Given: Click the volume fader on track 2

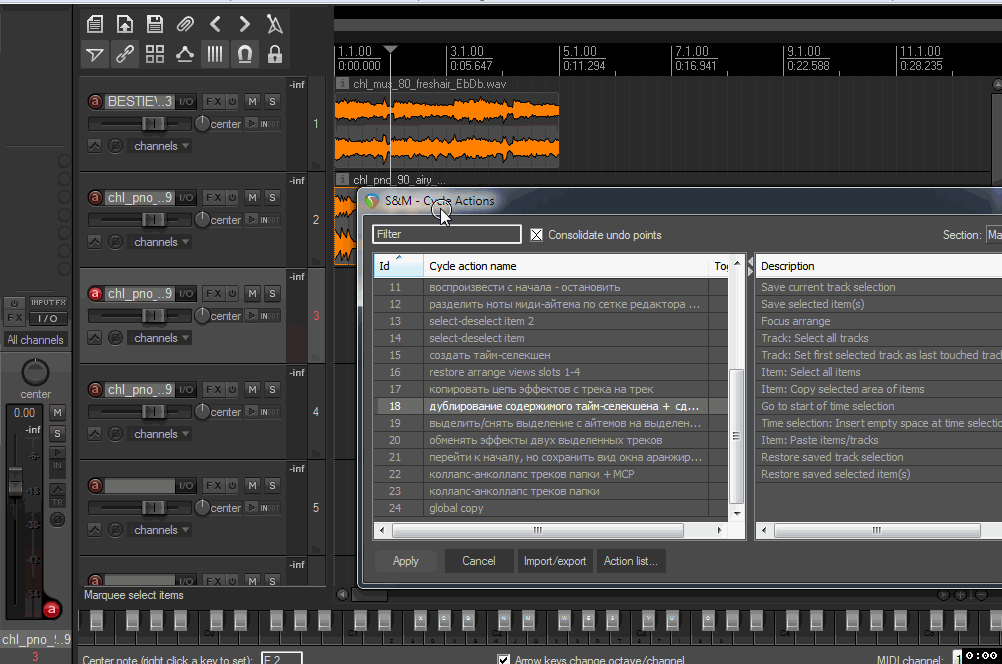Looking at the screenshot, I should (152, 220).
